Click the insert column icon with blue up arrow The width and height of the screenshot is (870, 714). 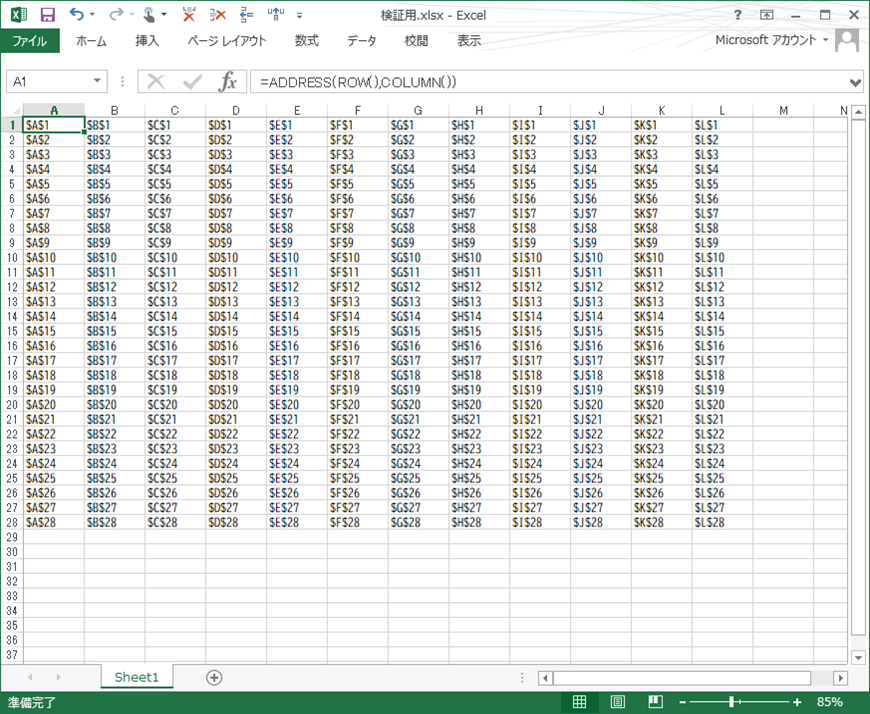click(x=276, y=14)
